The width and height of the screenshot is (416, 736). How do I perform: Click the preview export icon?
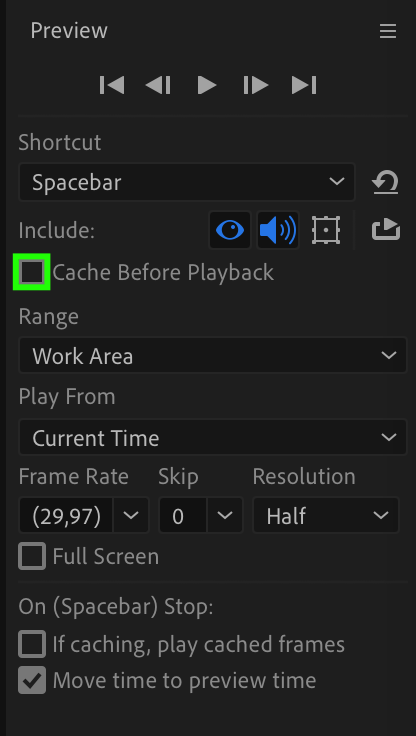coord(386,230)
